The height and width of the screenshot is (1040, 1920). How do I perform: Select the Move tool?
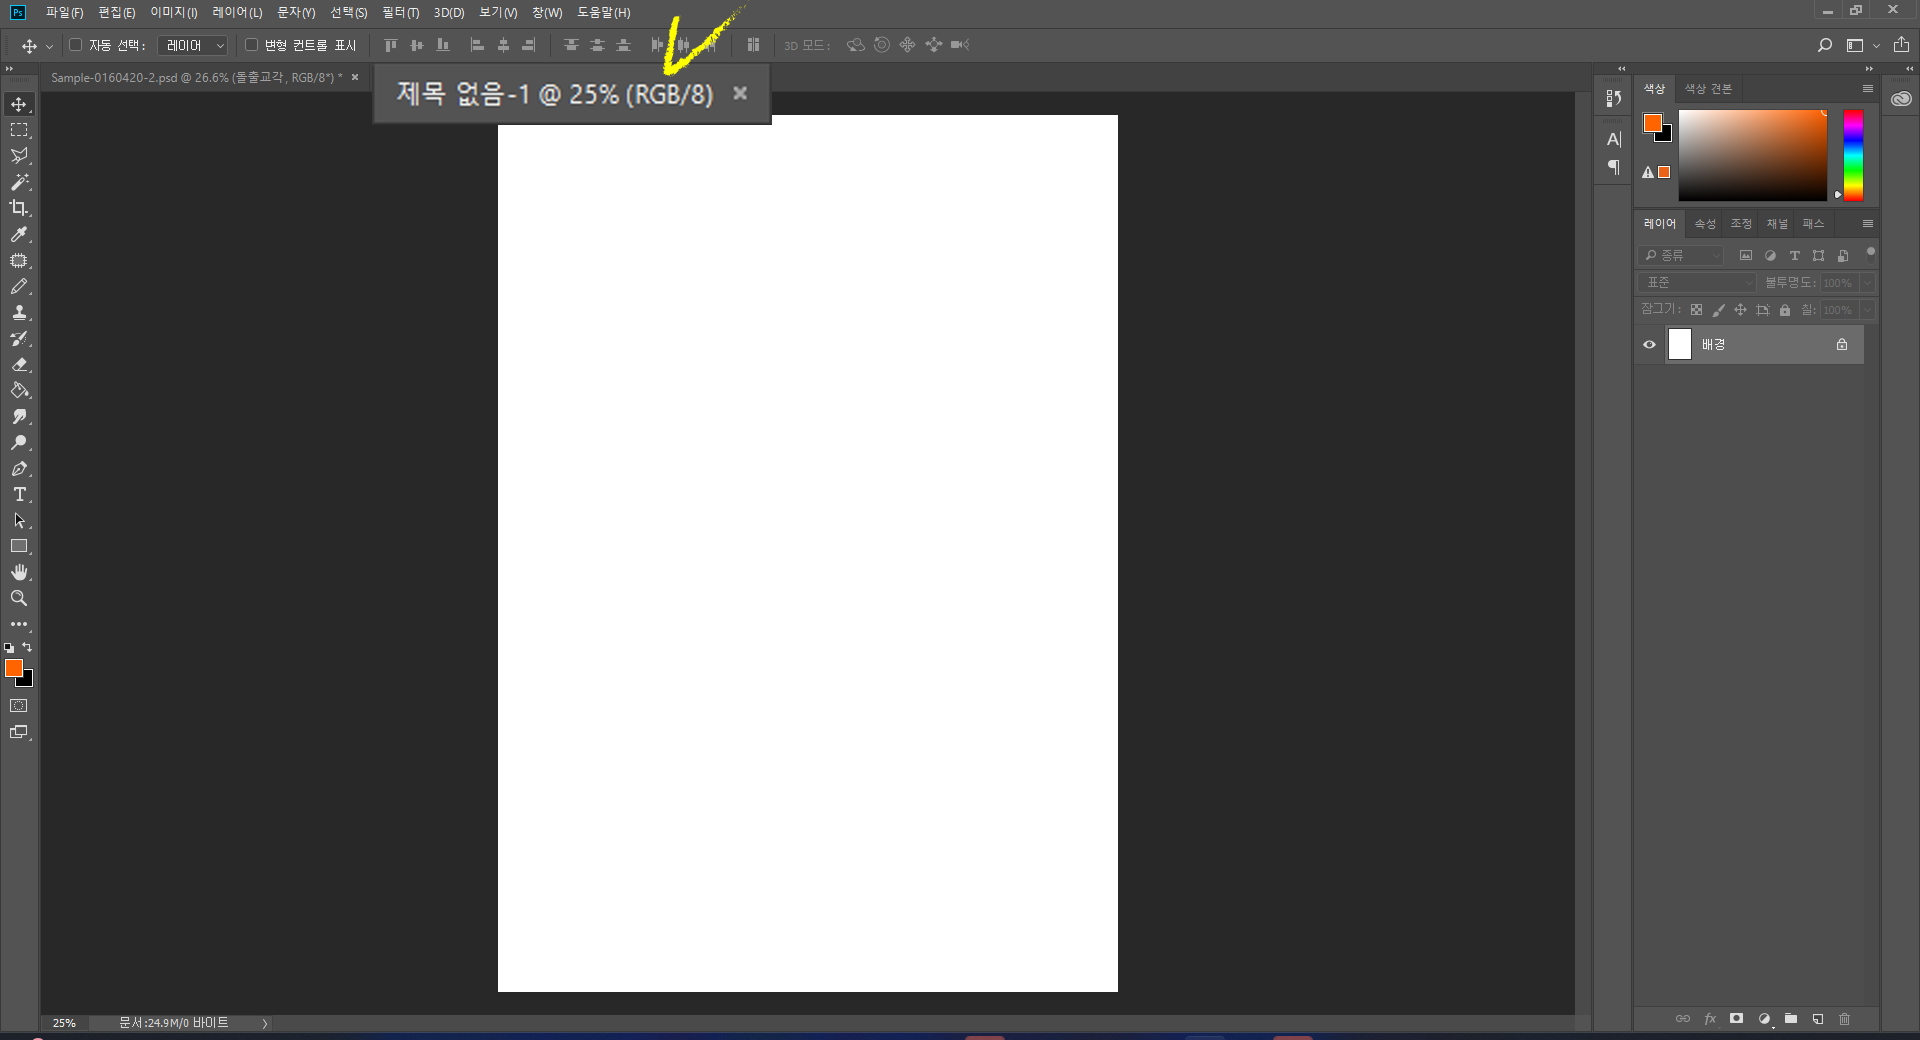click(19, 104)
